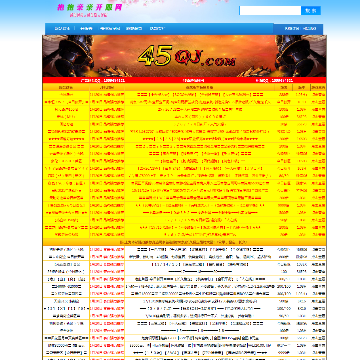Viewport: 360px width, 360px height.
Task: Open the server name link in the first yellow row
Action: [66, 95]
